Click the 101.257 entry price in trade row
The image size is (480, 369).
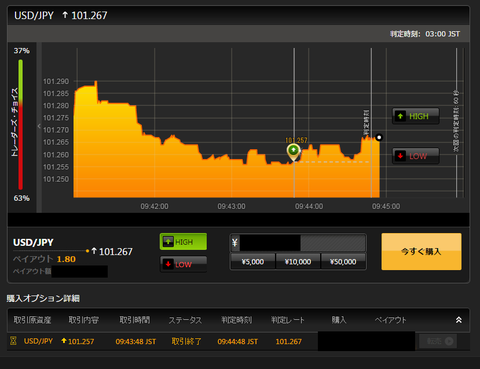click(x=81, y=341)
